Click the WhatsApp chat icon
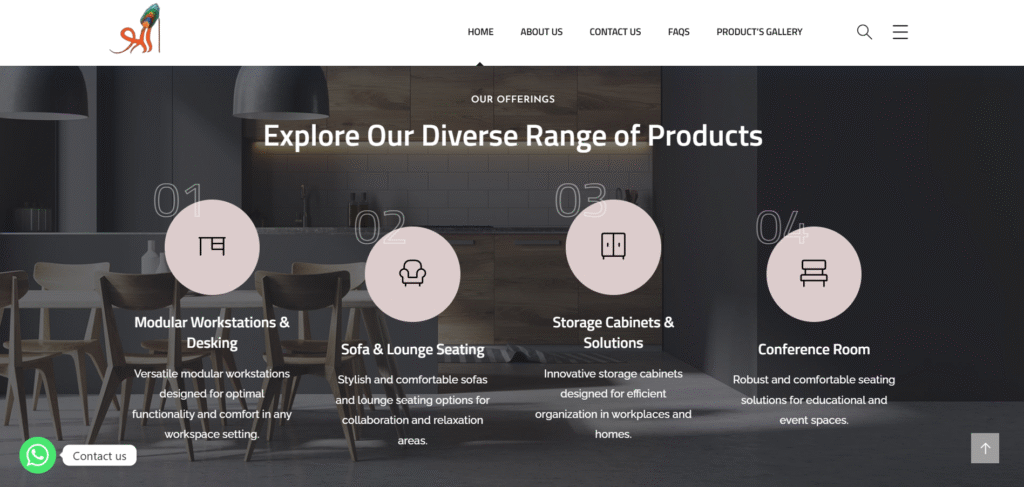 tap(38, 455)
